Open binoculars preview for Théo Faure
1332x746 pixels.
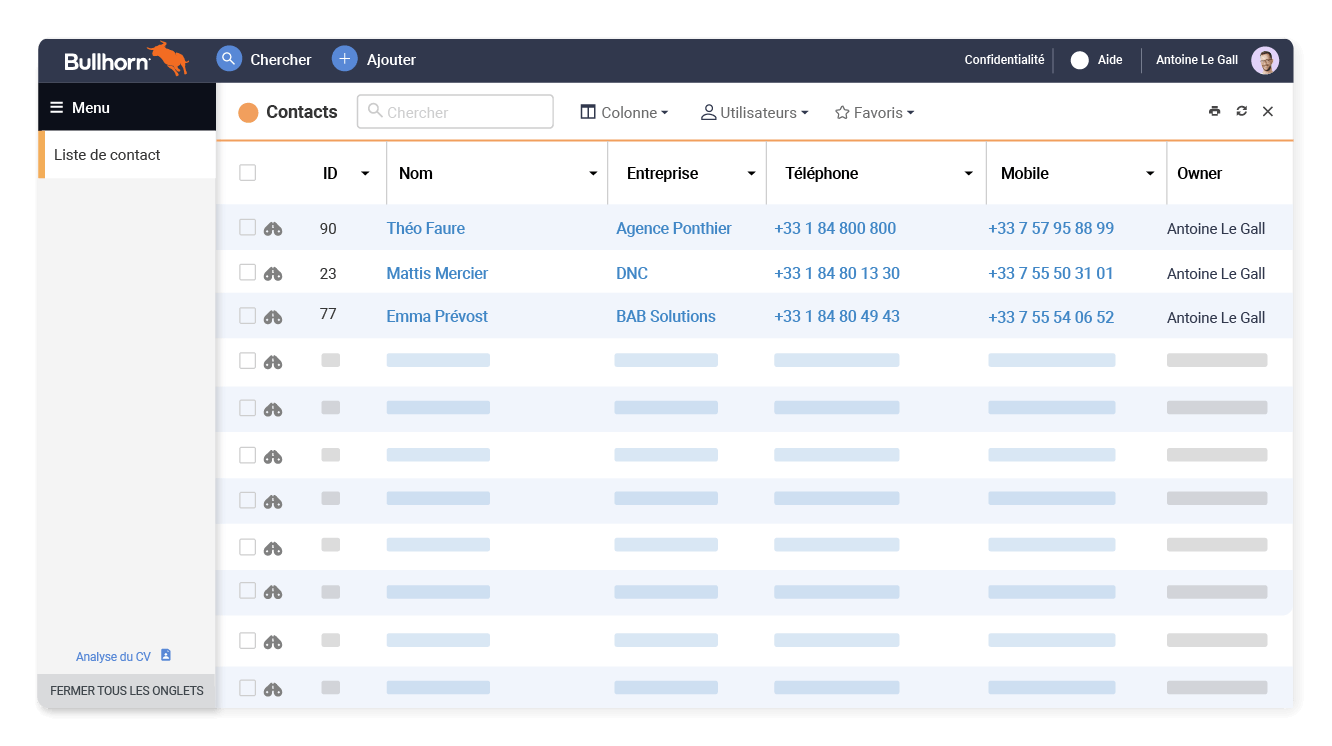(273, 229)
